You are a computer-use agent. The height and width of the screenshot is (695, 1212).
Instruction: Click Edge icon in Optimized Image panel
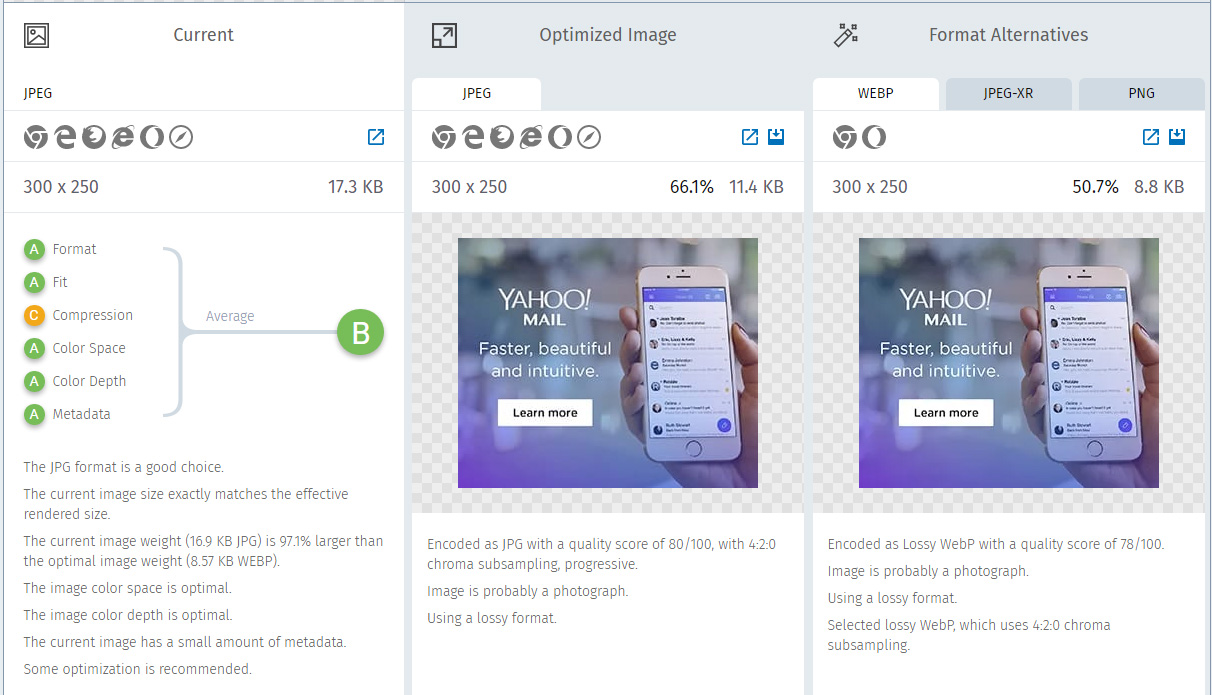point(473,137)
